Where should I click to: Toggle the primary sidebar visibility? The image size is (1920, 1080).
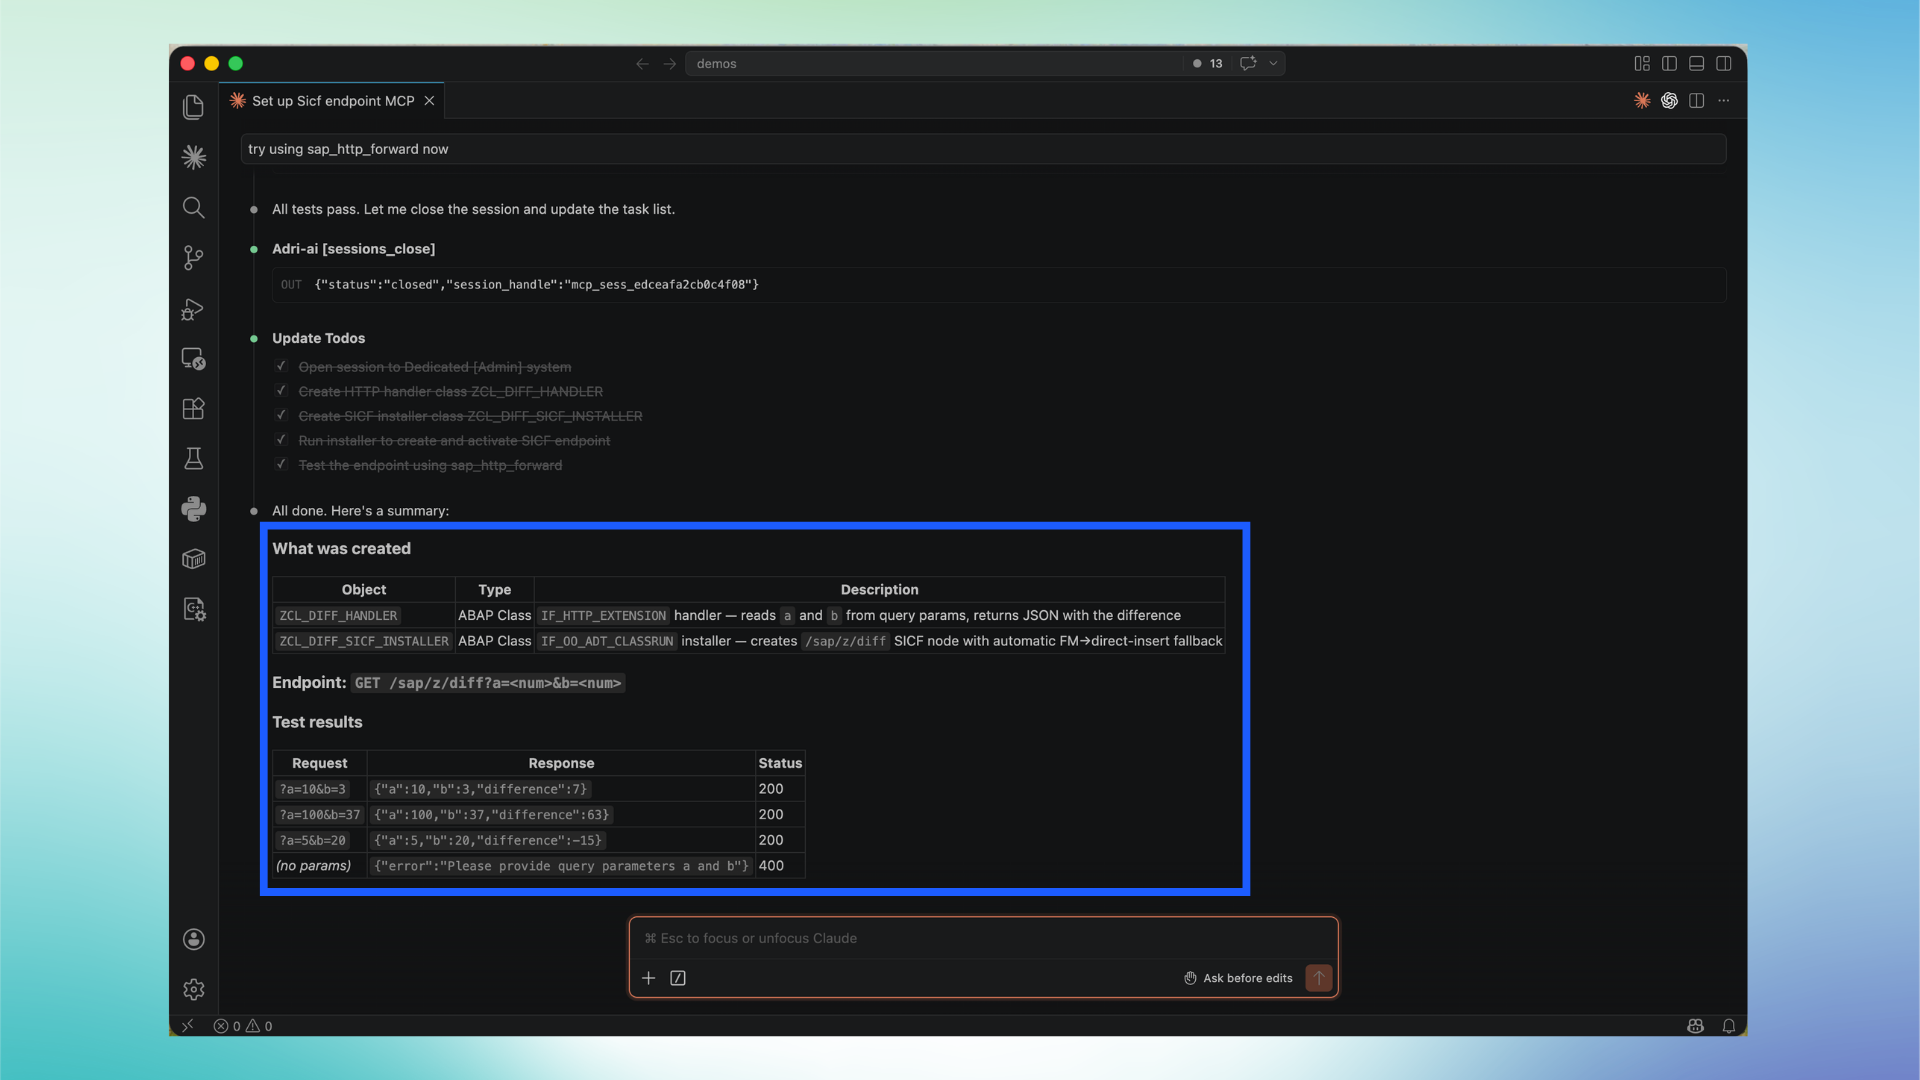pyautogui.click(x=1668, y=63)
